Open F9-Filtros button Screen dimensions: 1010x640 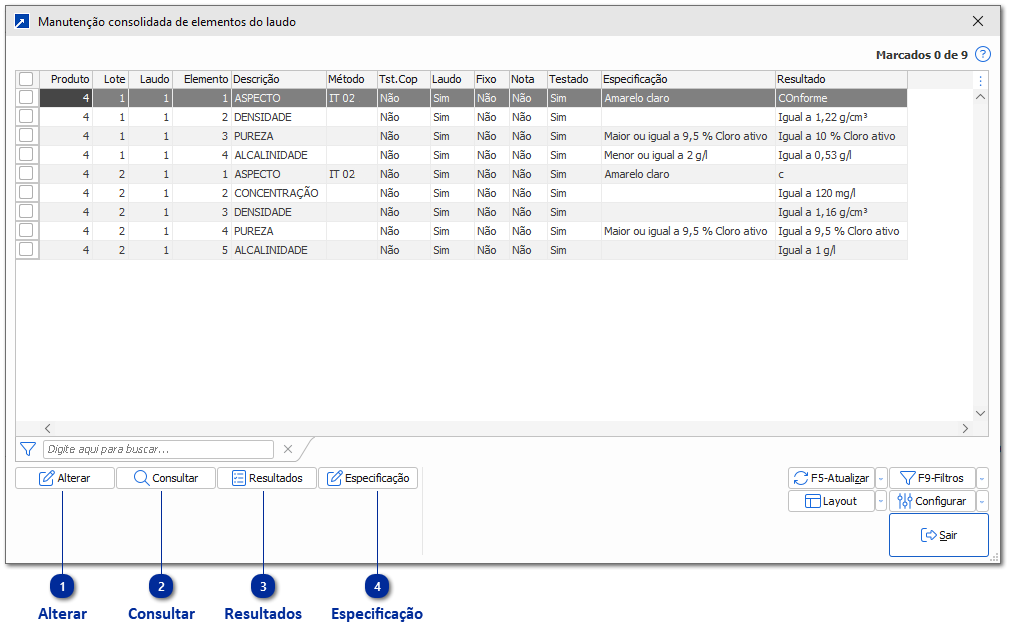pyautogui.click(x=933, y=478)
